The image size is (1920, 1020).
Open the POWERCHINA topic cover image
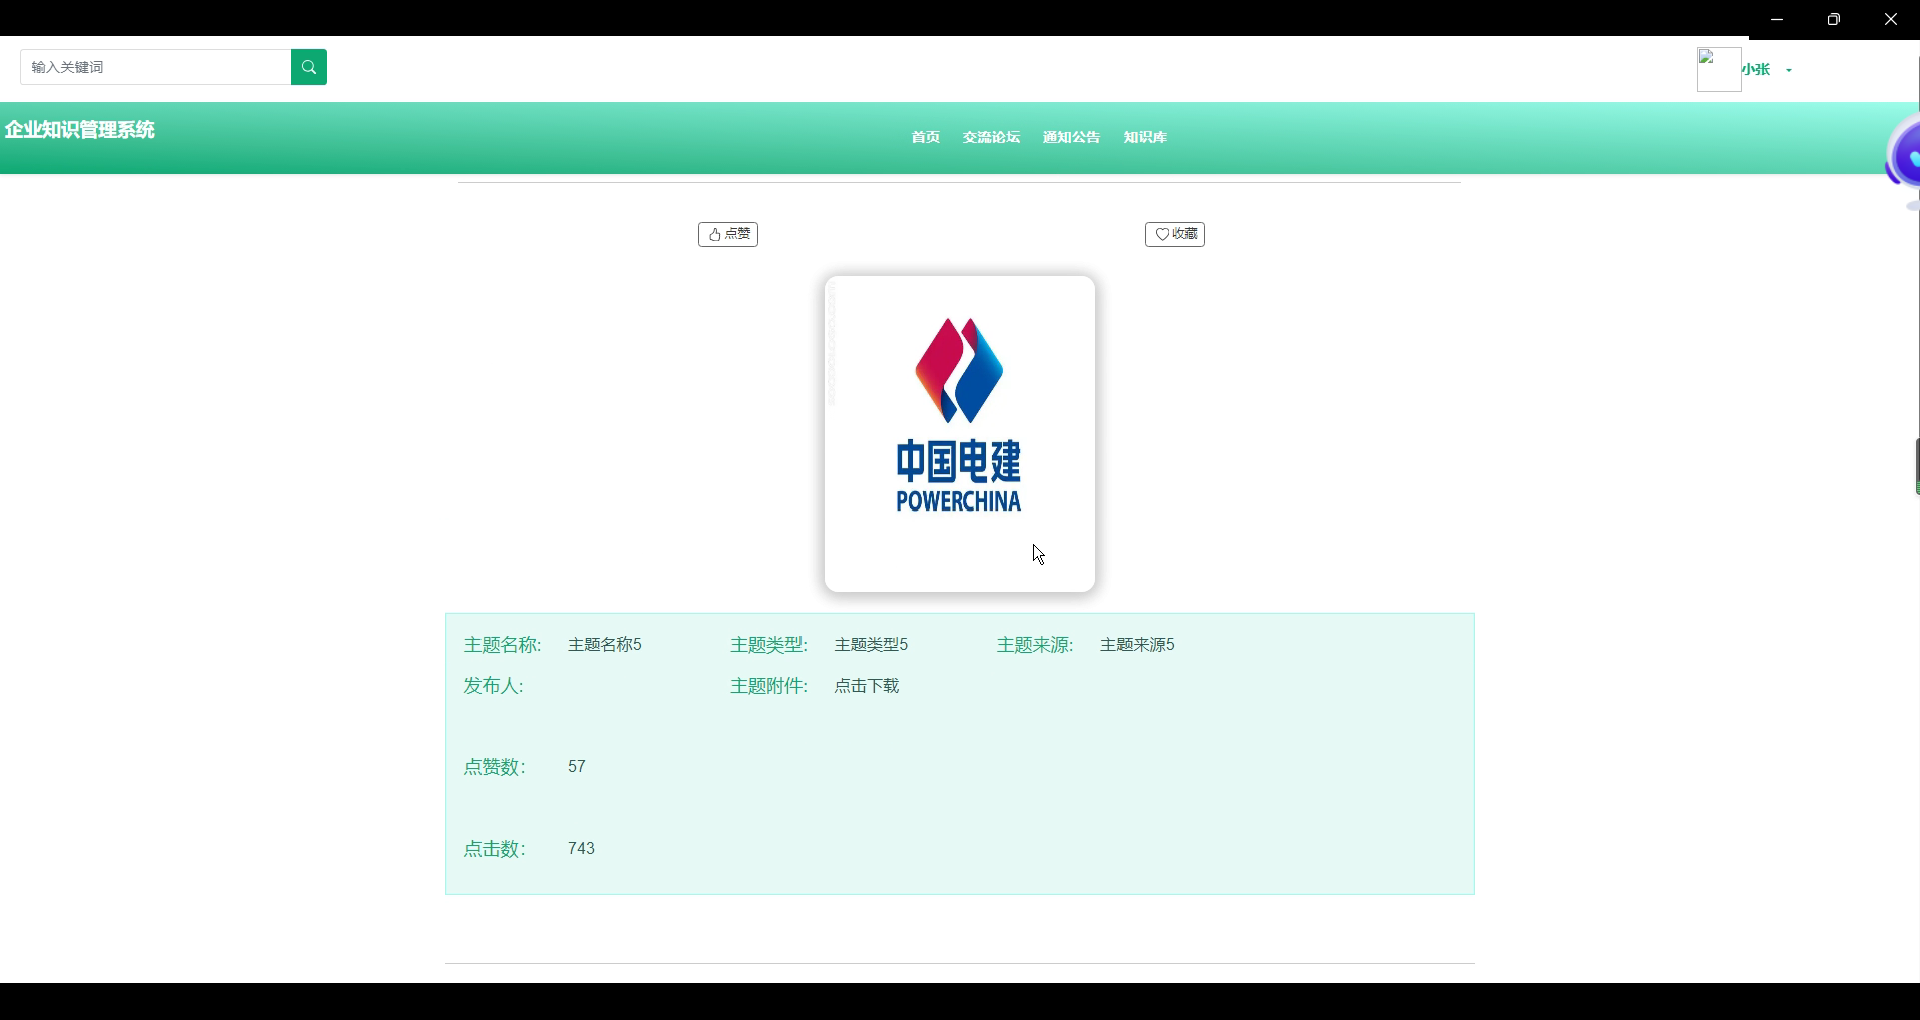point(960,434)
